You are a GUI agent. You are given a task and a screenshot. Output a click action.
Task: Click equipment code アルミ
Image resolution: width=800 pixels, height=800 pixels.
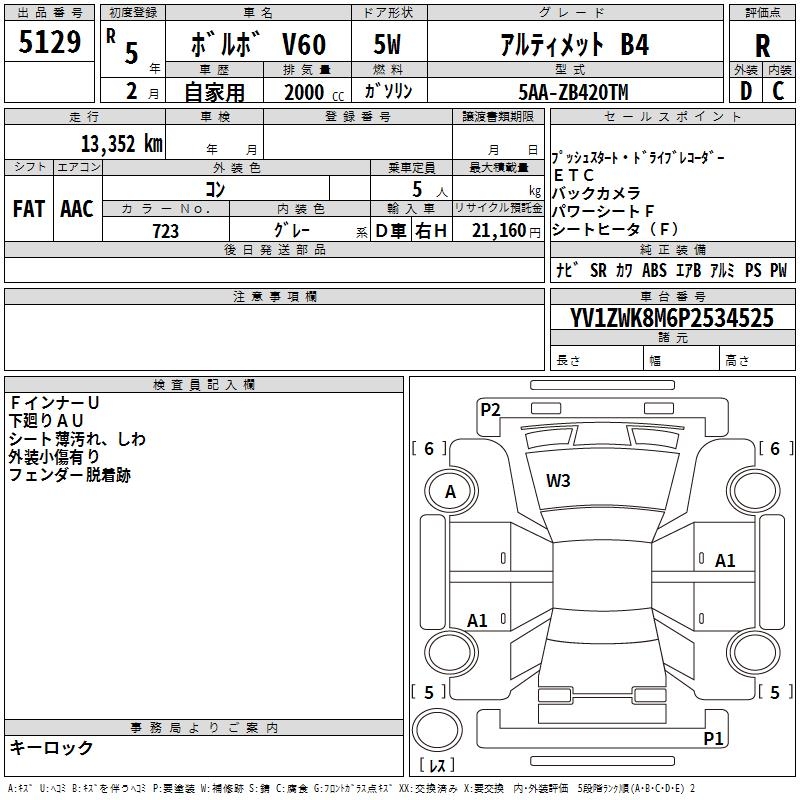click(x=722, y=270)
